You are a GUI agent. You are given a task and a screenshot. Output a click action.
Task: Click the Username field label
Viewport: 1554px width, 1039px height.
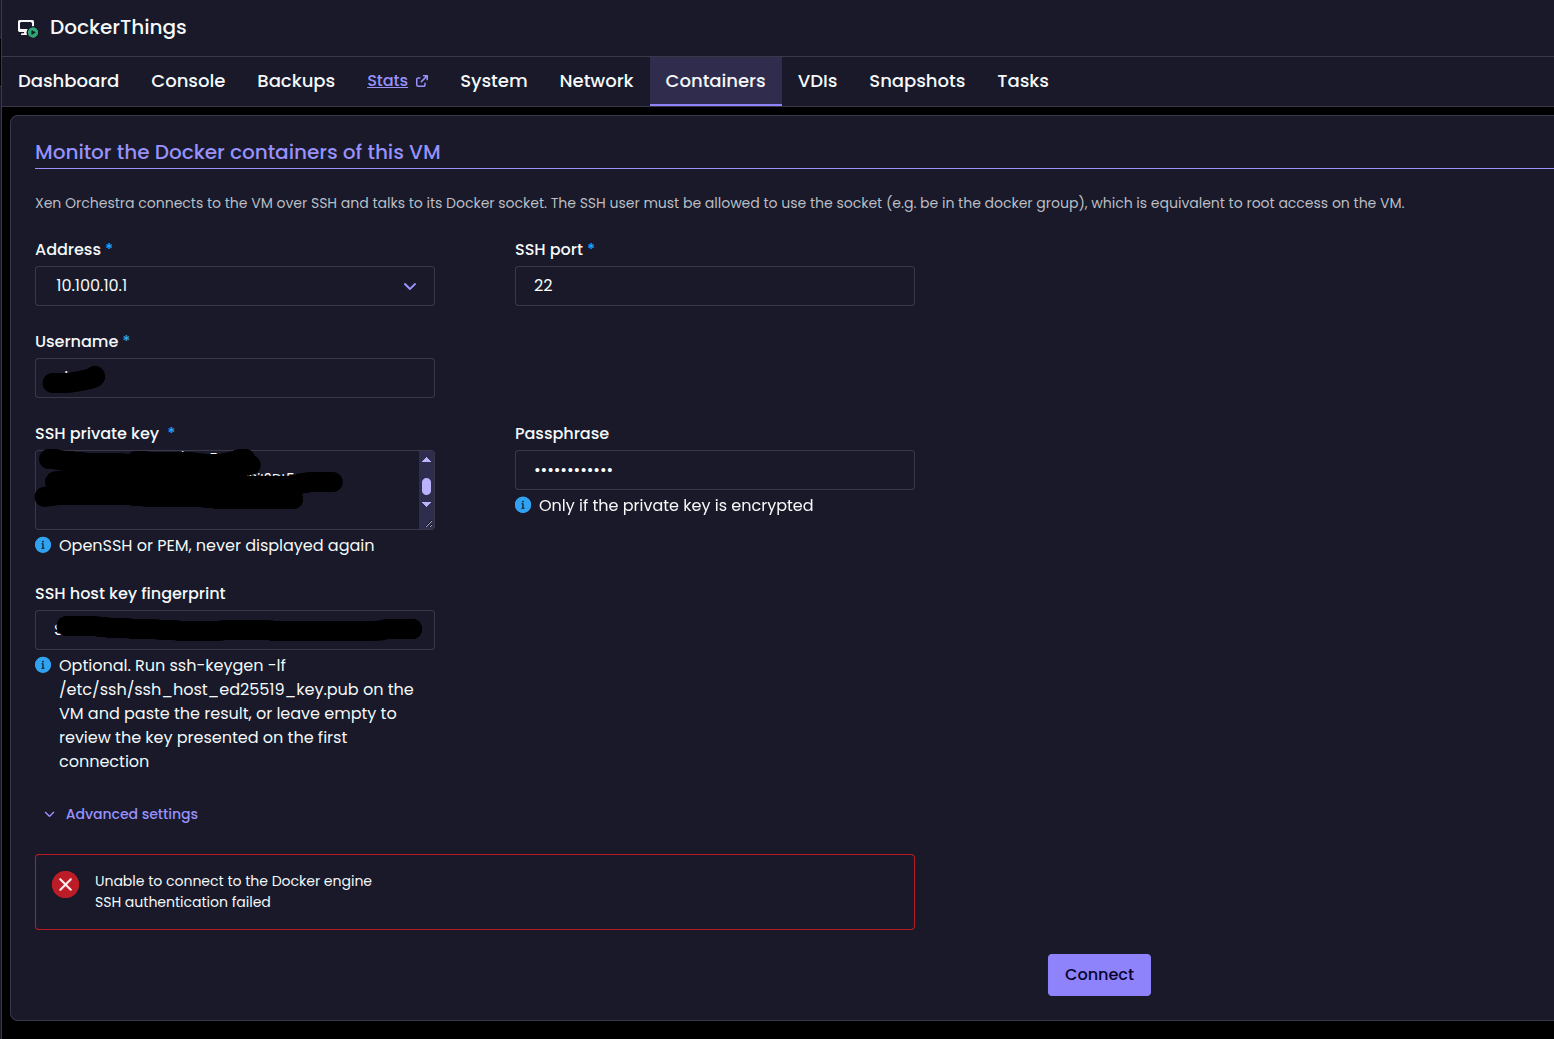click(77, 341)
